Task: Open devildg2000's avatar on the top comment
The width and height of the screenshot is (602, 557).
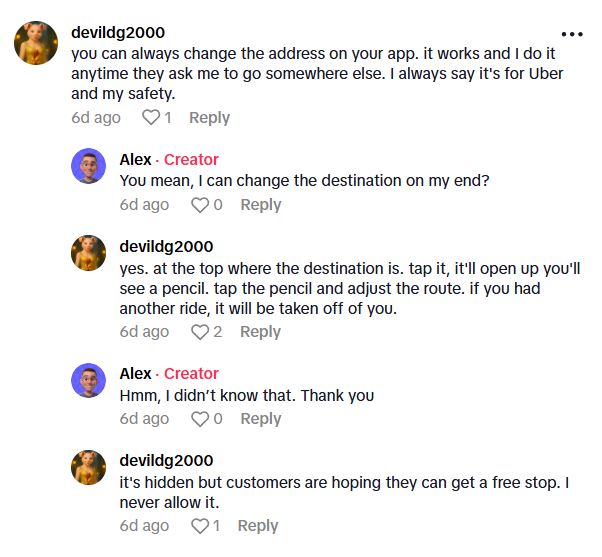Action: coord(33,42)
